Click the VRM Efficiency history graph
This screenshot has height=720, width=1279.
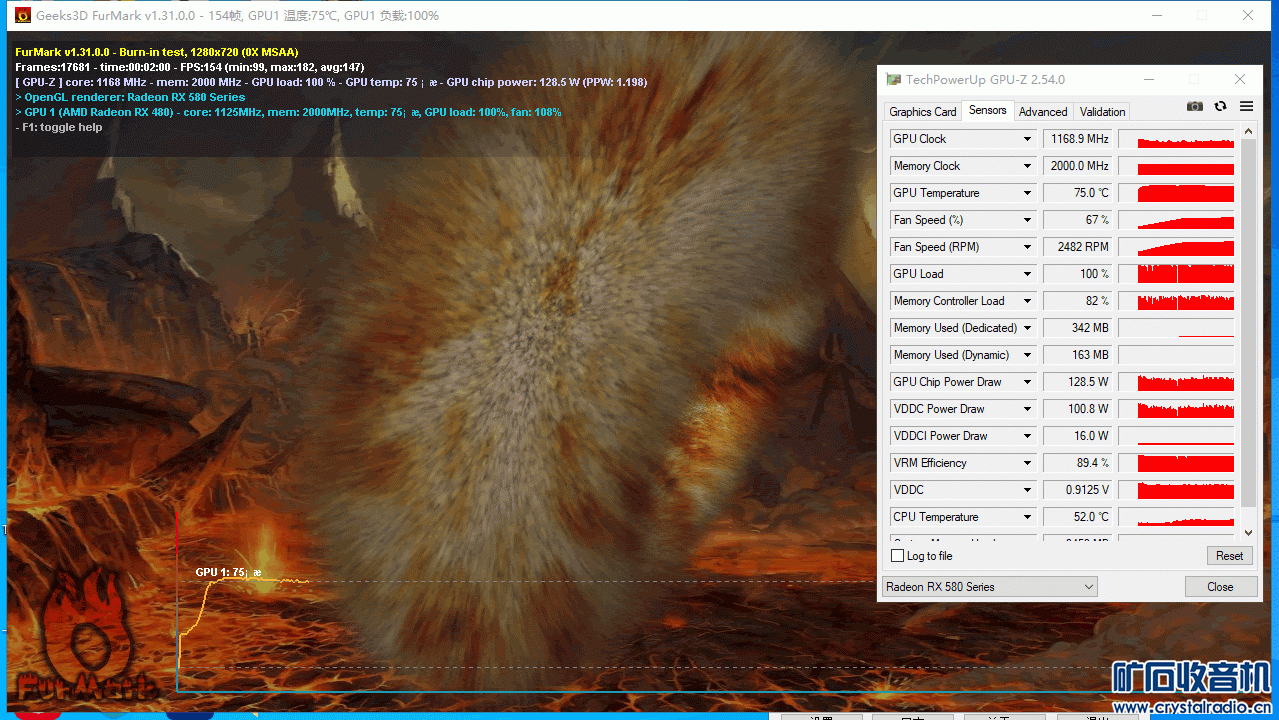click(x=1176, y=463)
